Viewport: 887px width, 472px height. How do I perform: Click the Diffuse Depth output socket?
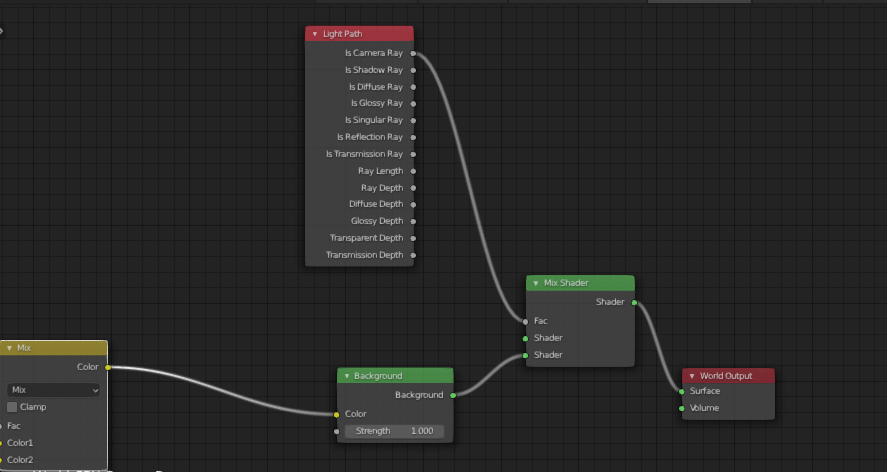(x=414, y=204)
